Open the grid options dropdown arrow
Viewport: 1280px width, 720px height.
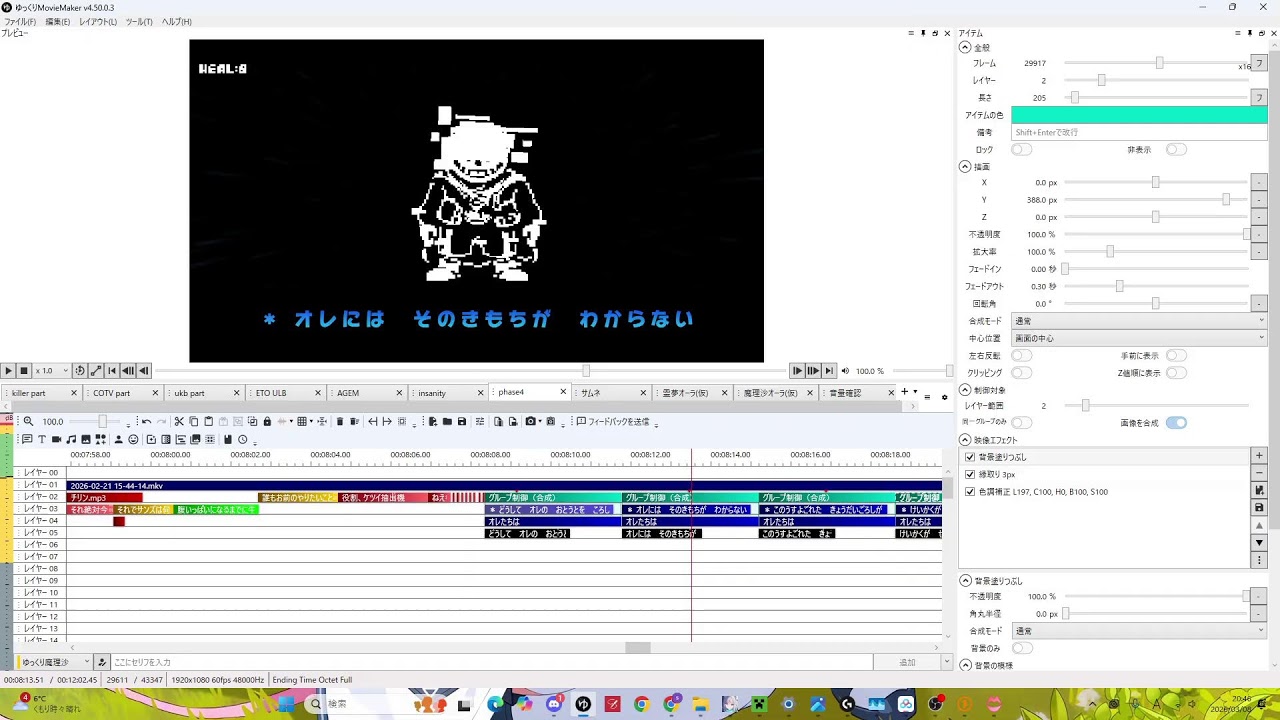[311, 421]
